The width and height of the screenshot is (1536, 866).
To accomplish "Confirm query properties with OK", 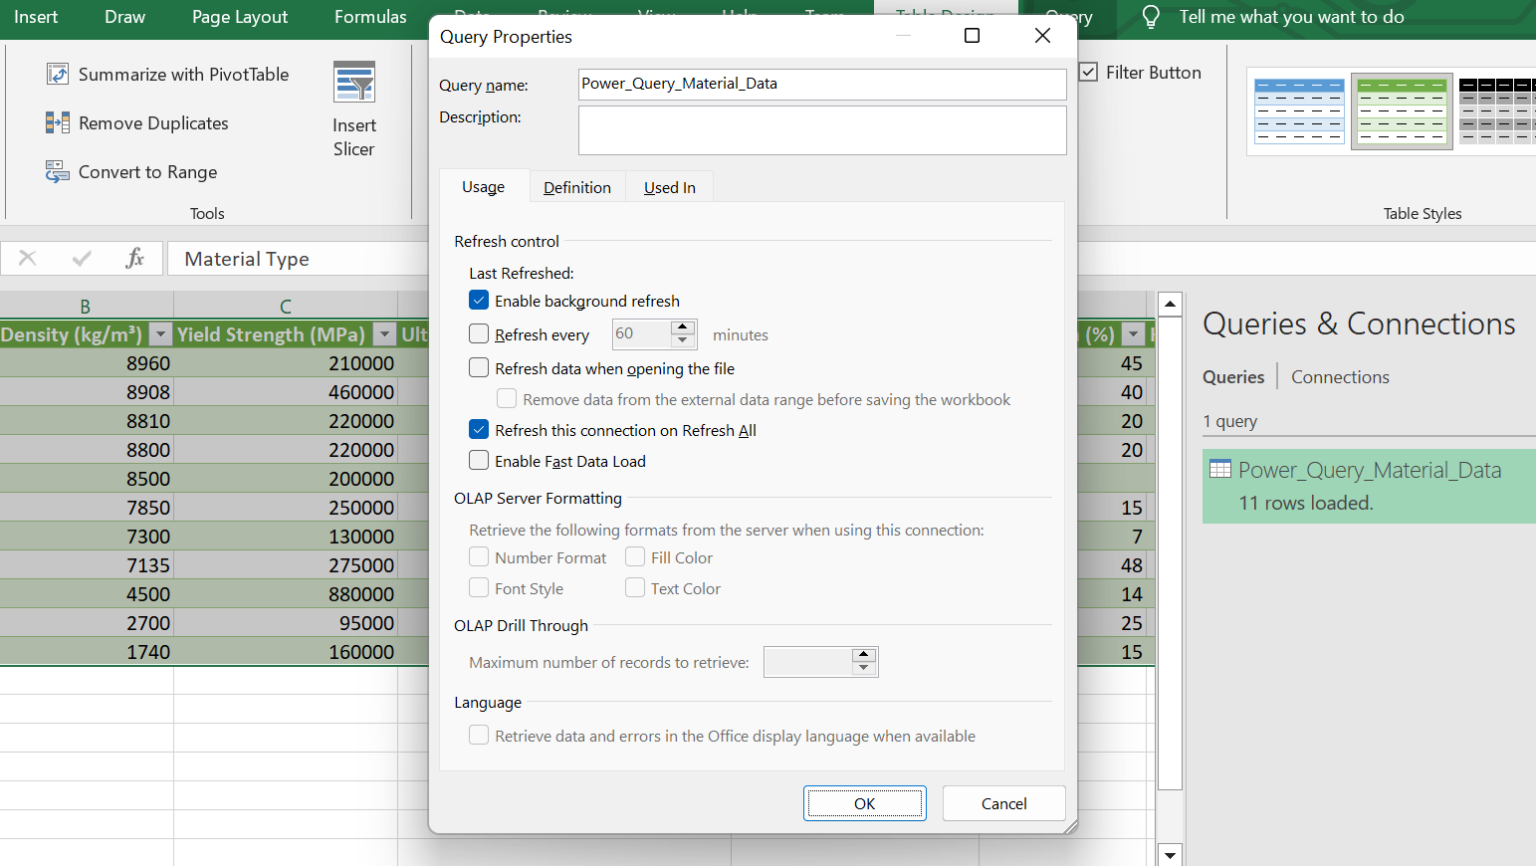I will [864, 803].
